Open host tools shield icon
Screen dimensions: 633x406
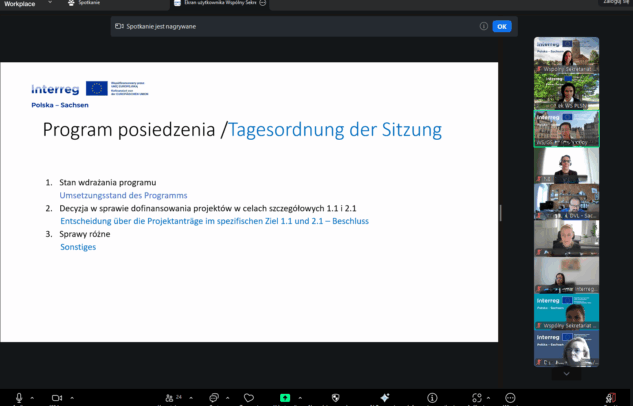[335, 398]
